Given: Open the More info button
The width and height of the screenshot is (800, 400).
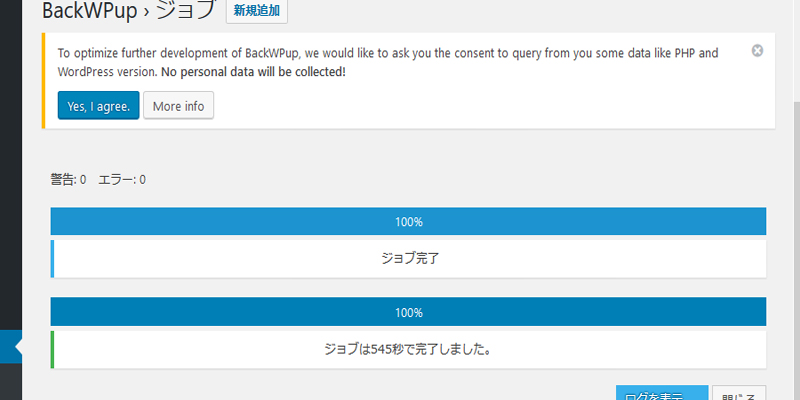Looking at the screenshot, I should (179, 106).
